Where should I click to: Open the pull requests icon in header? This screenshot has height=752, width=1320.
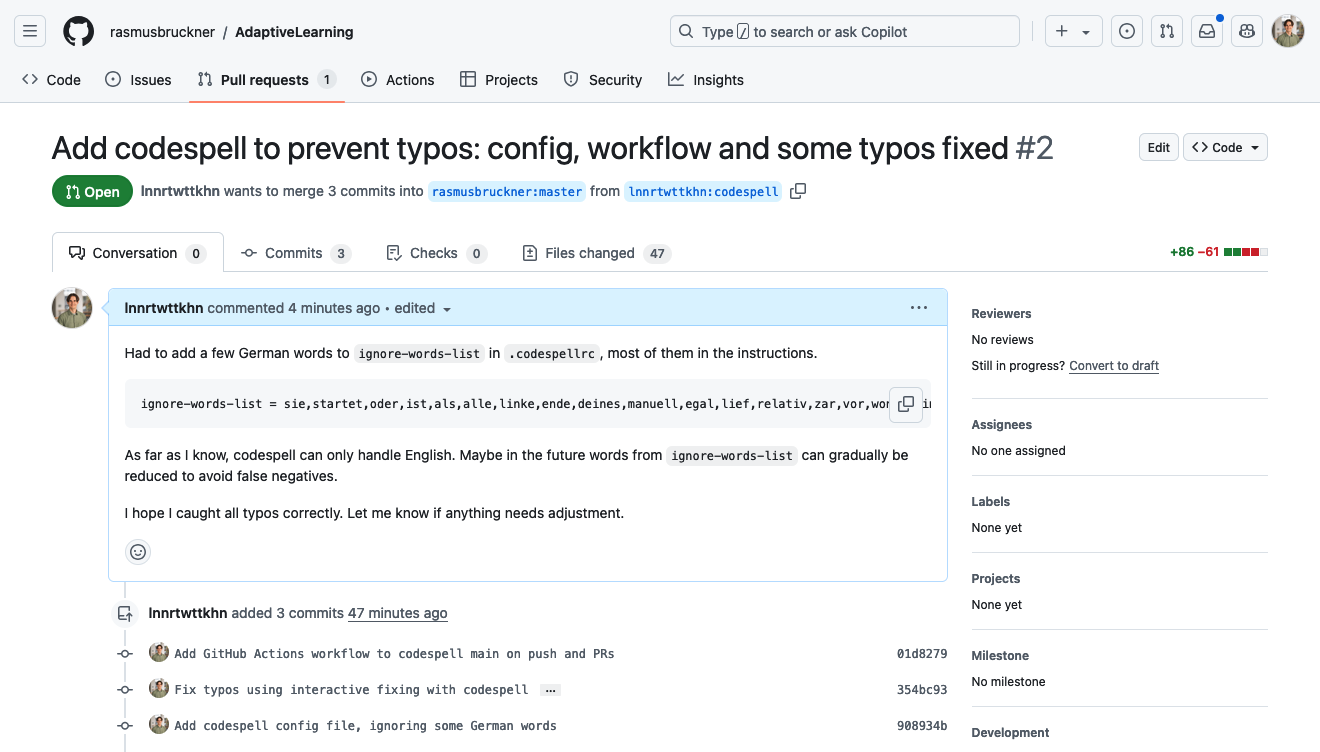click(1167, 32)
